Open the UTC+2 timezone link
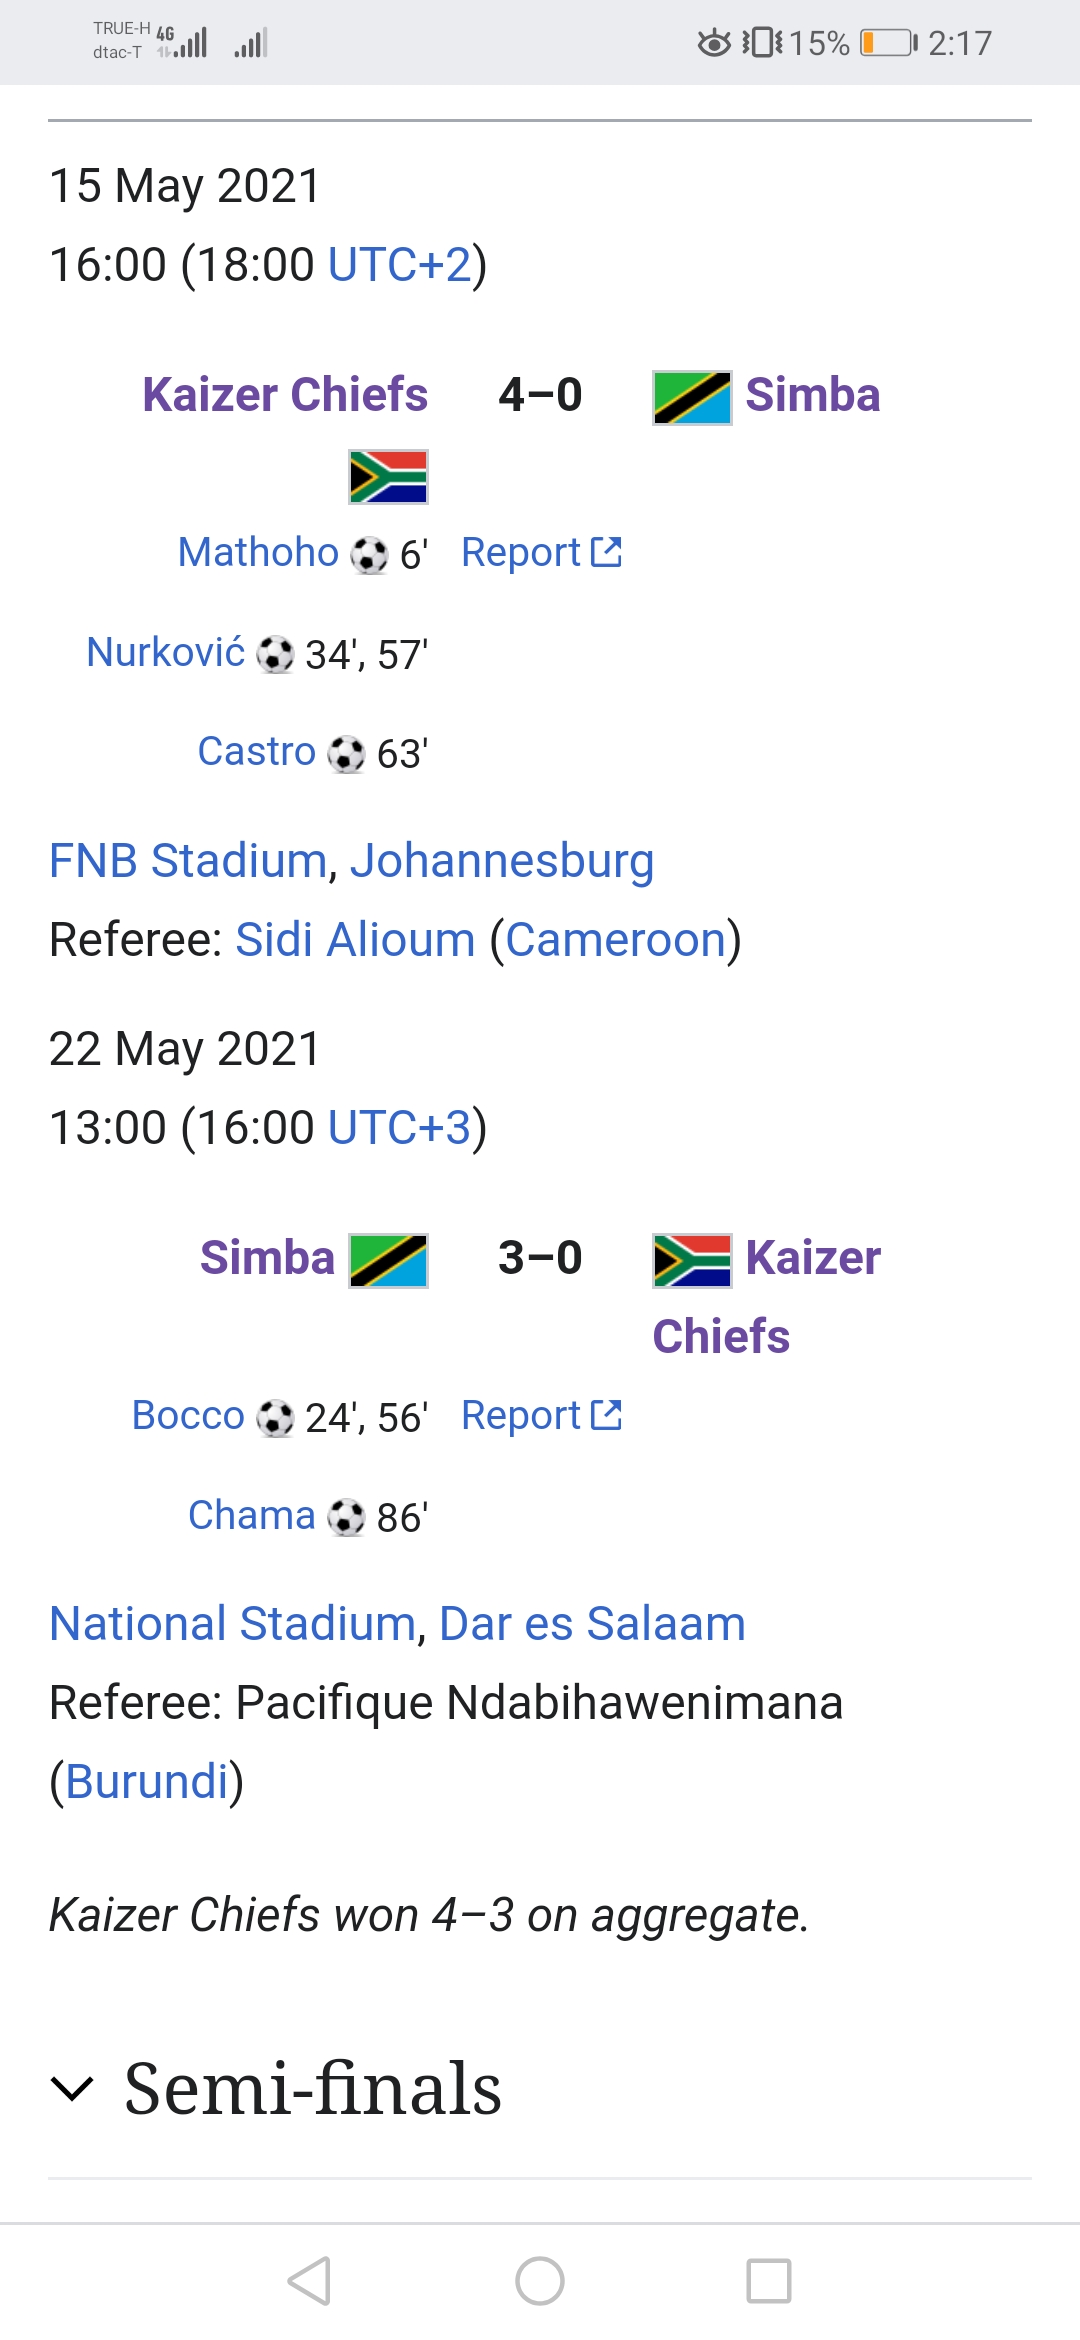 click(x=399, y=265)
